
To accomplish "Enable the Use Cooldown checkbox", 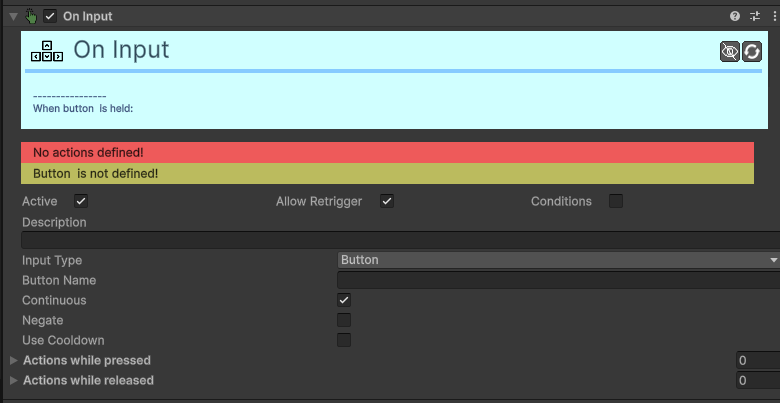I will tap(344, 340).
